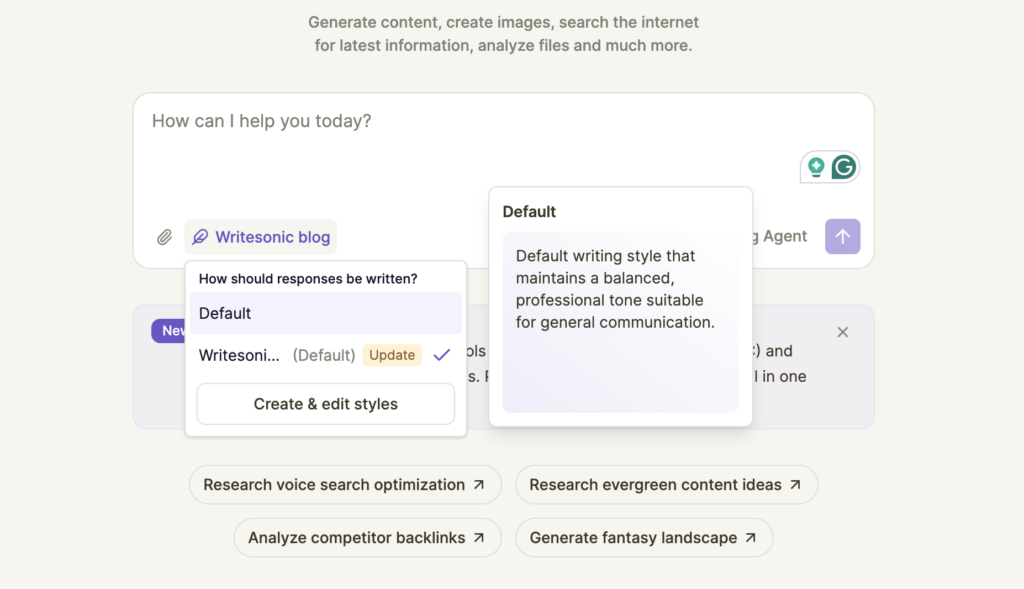The width and height of the screenshot is (1024, 589).
Task: Click the purple send arrow button
Action: tap(842, 236)
